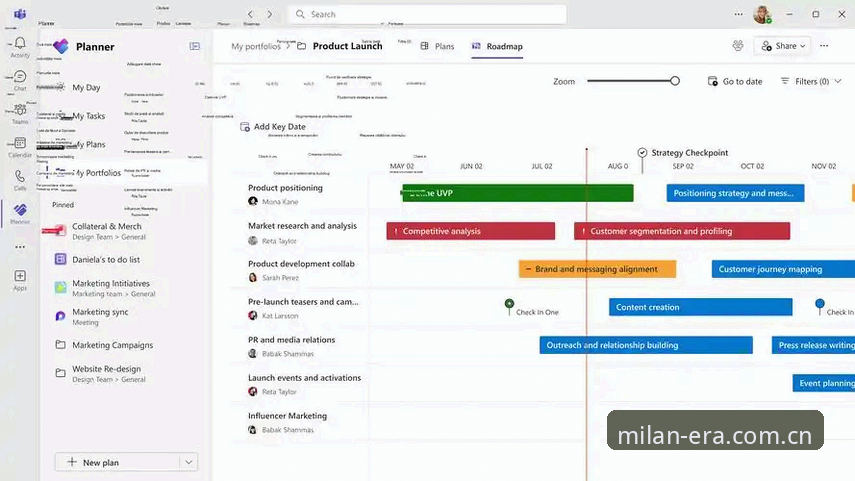Switch to the Roadmap tab

pos(497,46)
